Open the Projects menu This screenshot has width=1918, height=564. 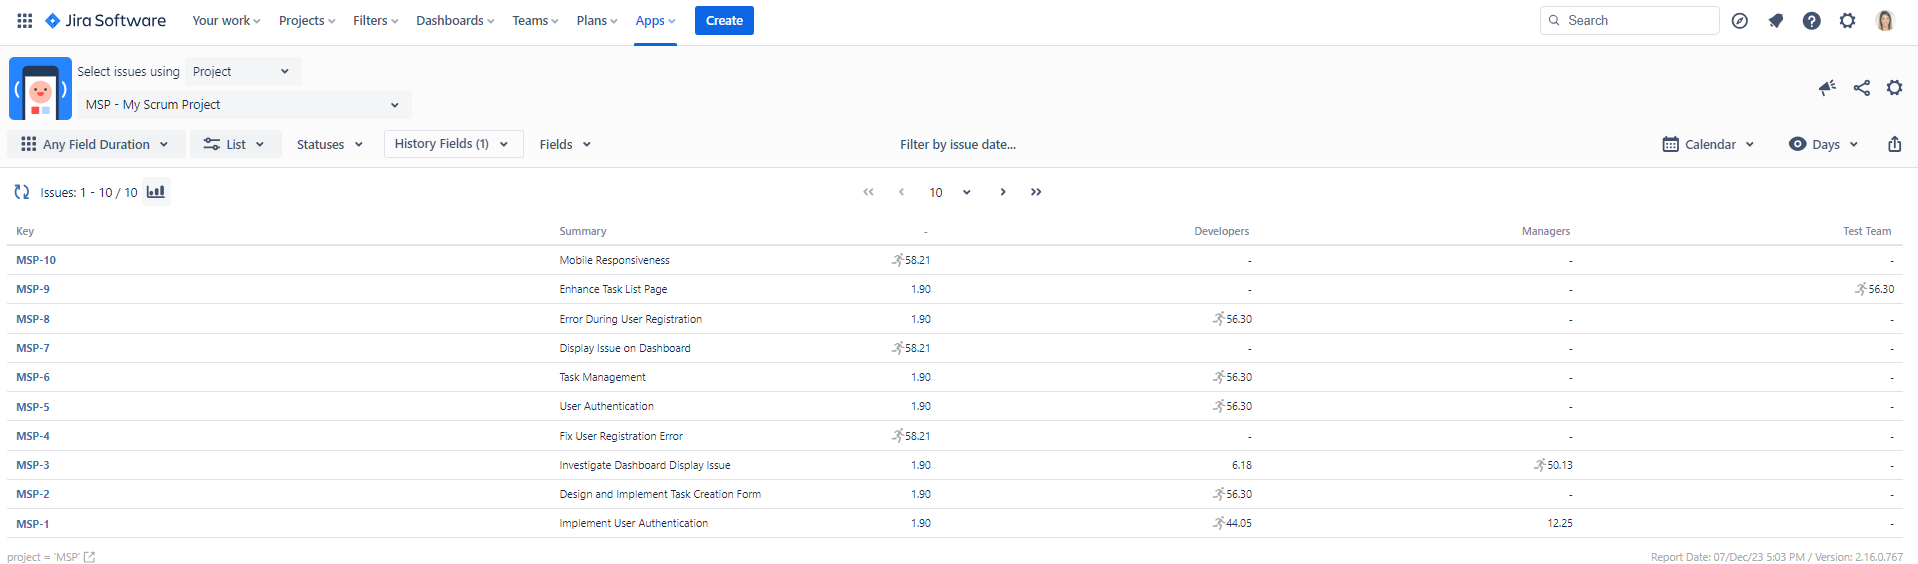pyautogui.click(x=307, y=20)
